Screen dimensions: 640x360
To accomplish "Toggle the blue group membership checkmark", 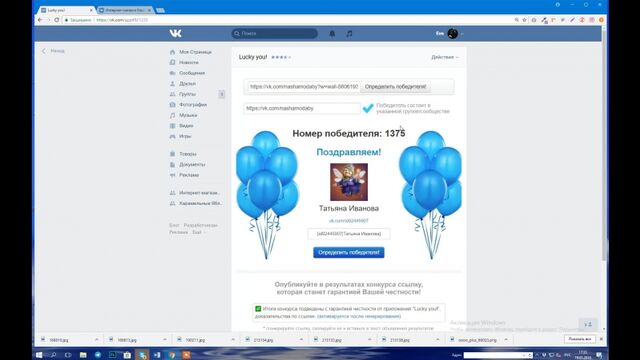I will point(368,108).
